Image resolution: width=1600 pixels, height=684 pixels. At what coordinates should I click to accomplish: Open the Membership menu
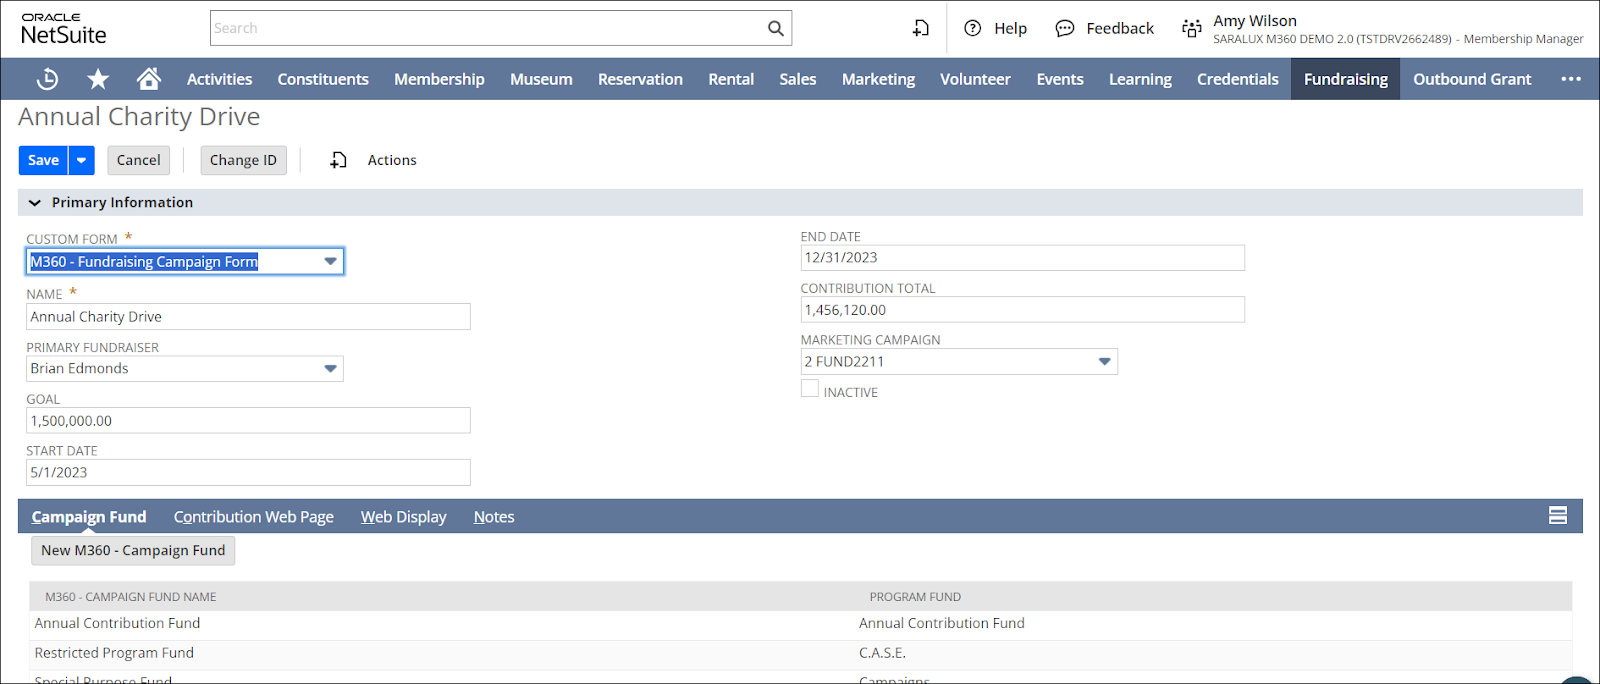coord(439,79)
